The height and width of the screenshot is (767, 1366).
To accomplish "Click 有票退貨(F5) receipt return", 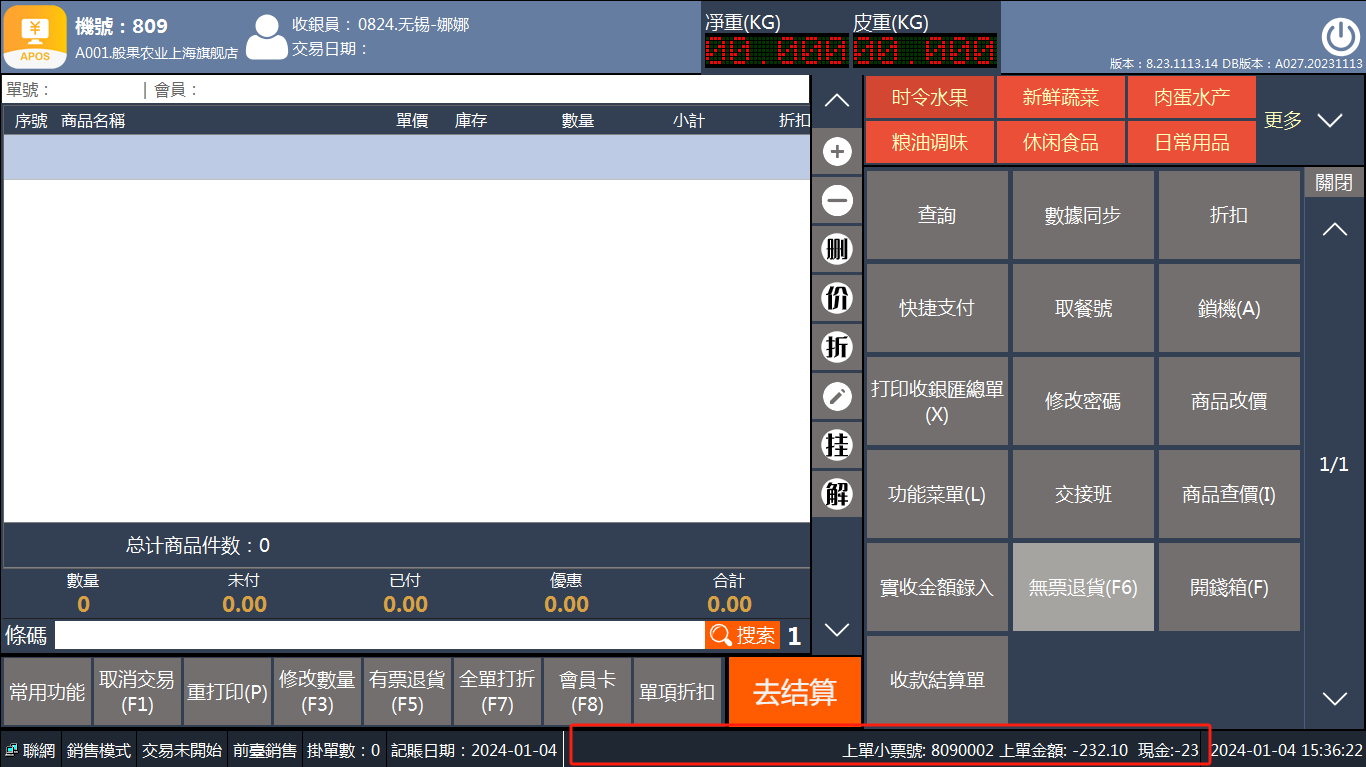I will (x=407, y=692).
